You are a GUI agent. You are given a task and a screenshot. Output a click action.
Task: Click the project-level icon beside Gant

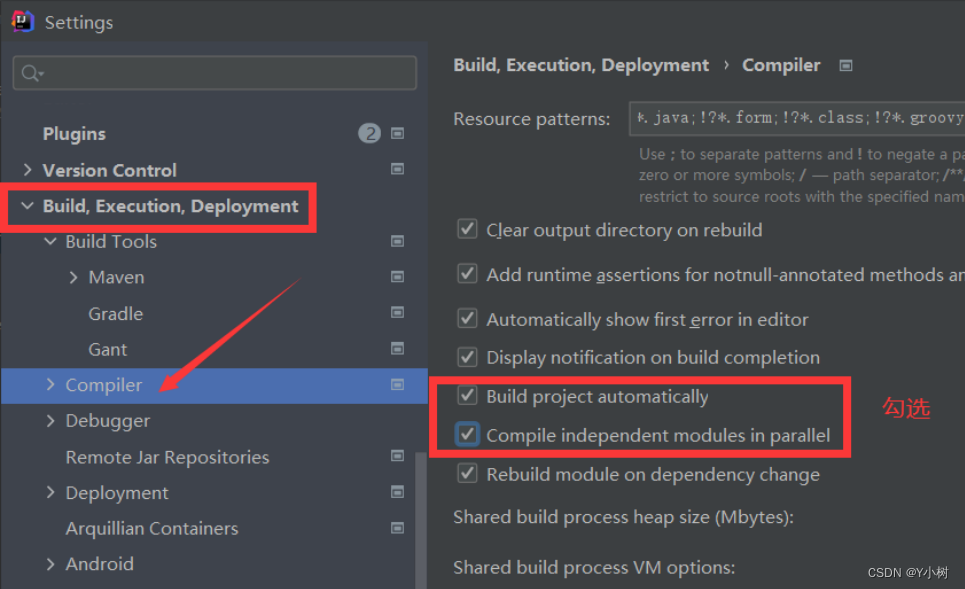click(398, 348)
